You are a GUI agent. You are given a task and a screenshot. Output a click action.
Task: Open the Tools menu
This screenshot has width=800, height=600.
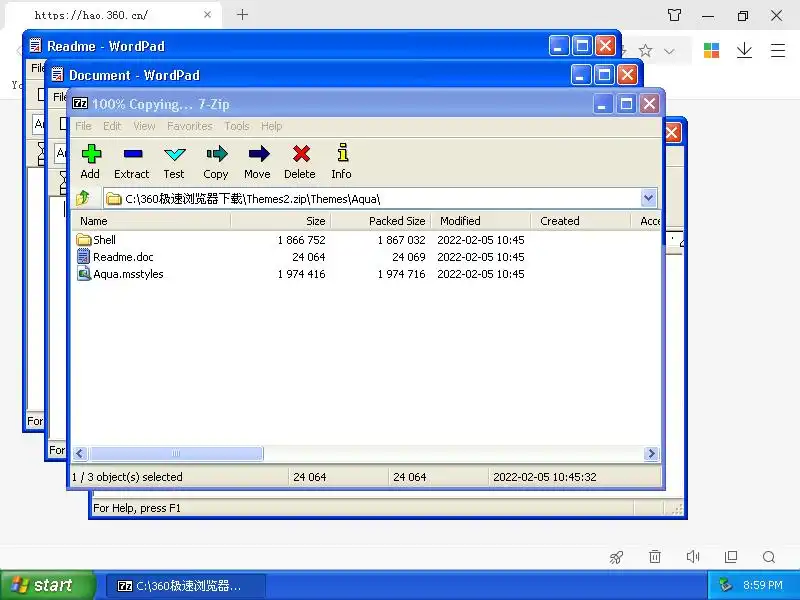pos(237,126)
